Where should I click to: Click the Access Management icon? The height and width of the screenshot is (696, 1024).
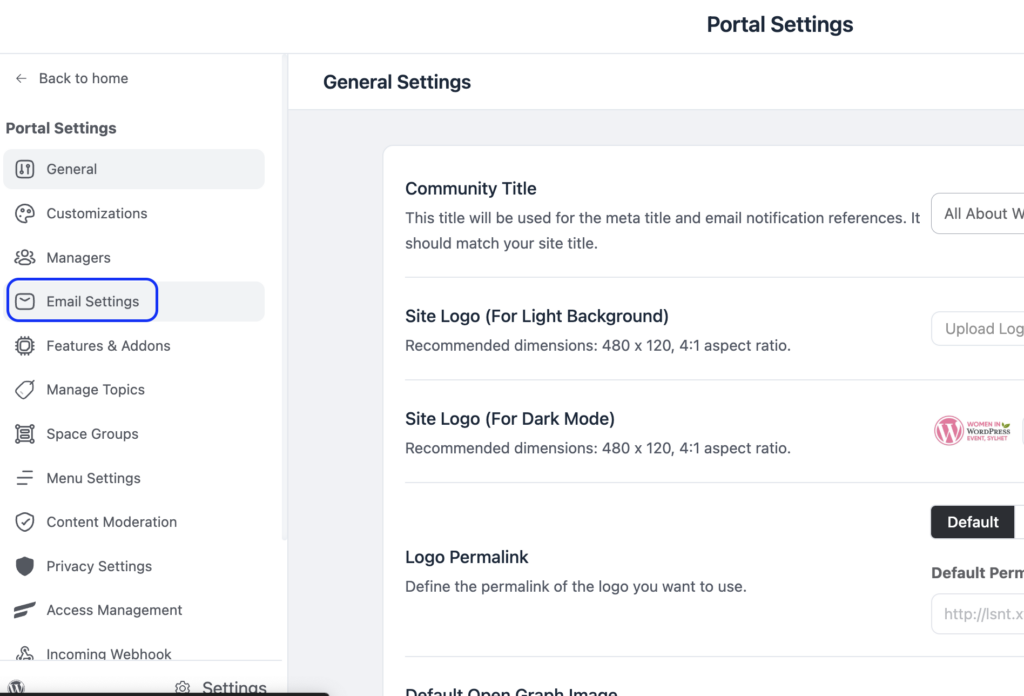(25, 610)
